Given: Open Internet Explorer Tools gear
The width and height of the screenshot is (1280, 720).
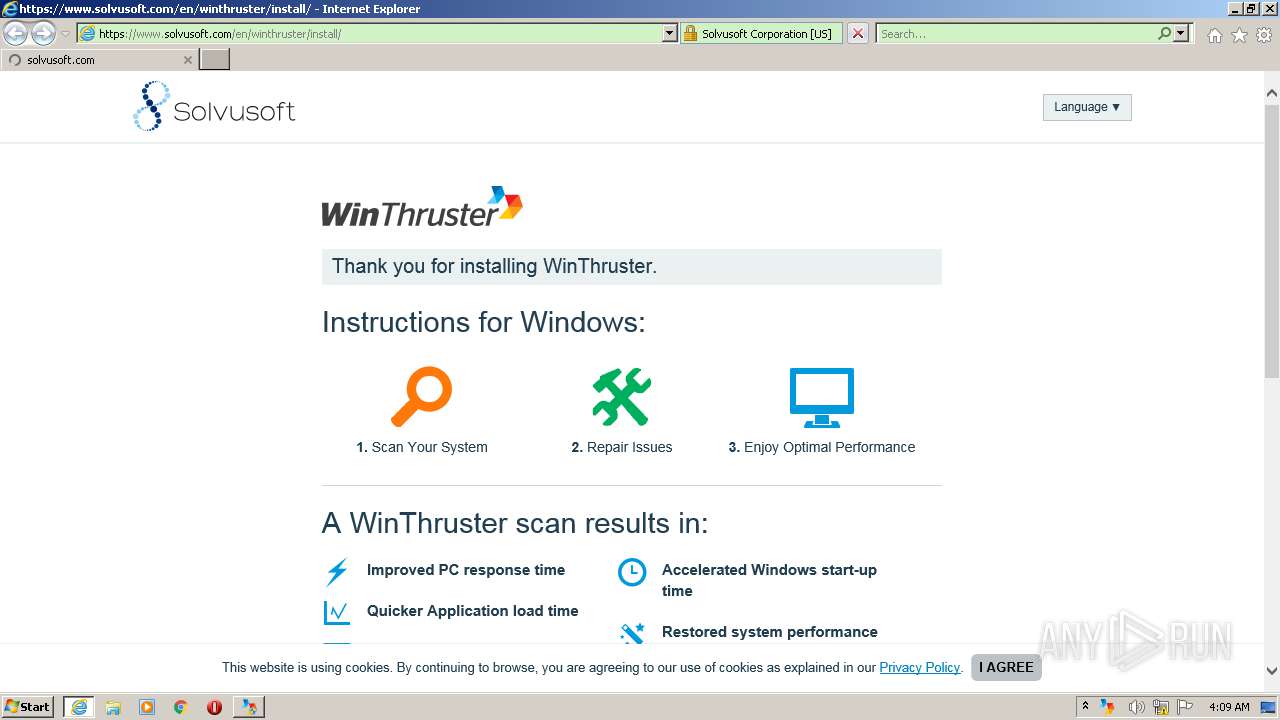Looking at the screenshot, I should 1264,35.
